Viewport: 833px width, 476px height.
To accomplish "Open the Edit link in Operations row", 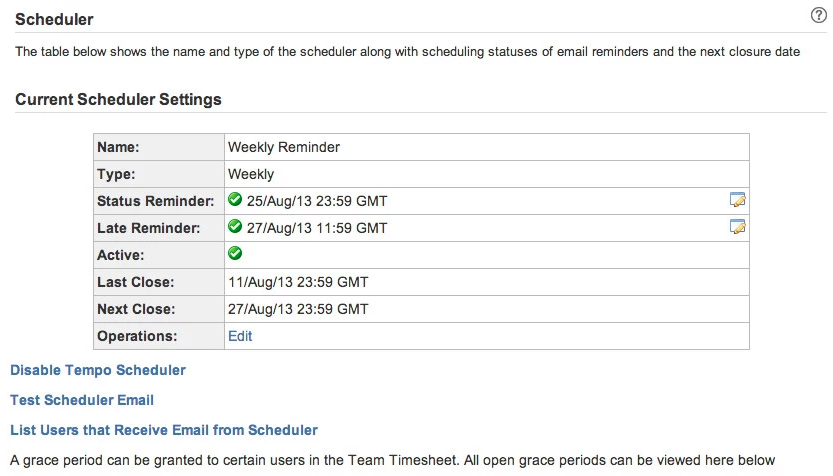I will (240, 336).
